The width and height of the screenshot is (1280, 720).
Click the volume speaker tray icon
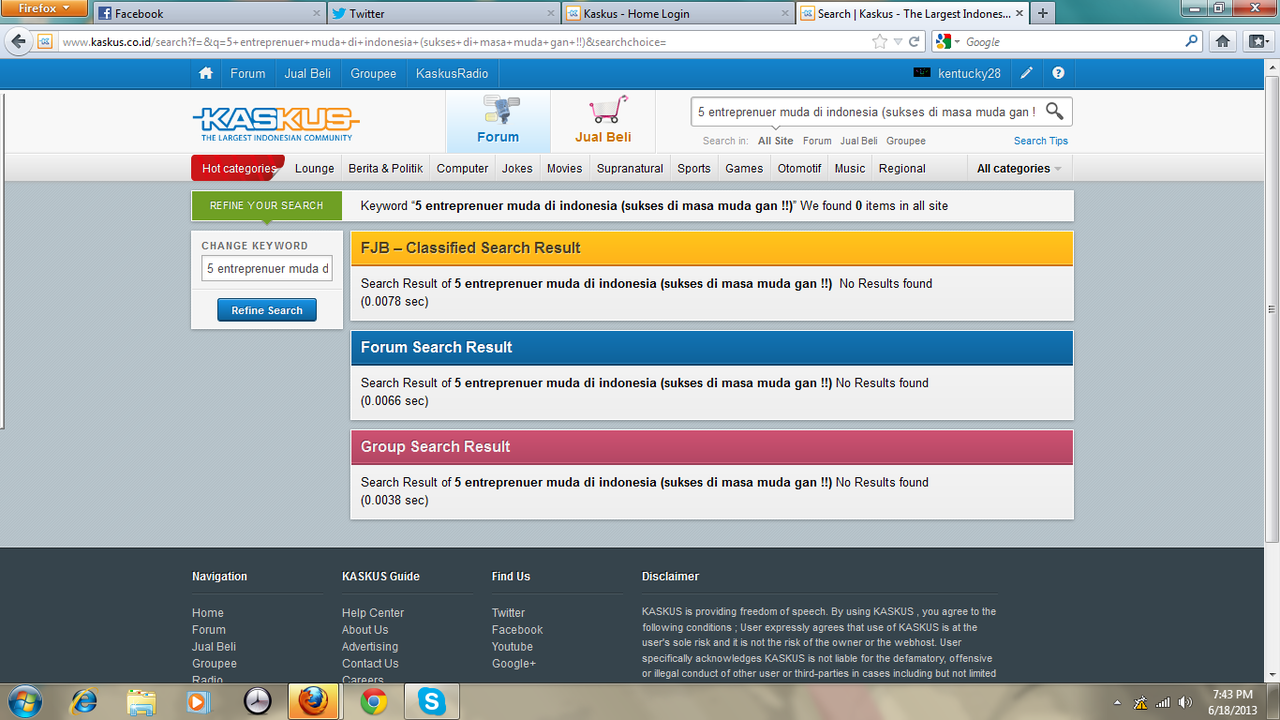(1185, 702)
